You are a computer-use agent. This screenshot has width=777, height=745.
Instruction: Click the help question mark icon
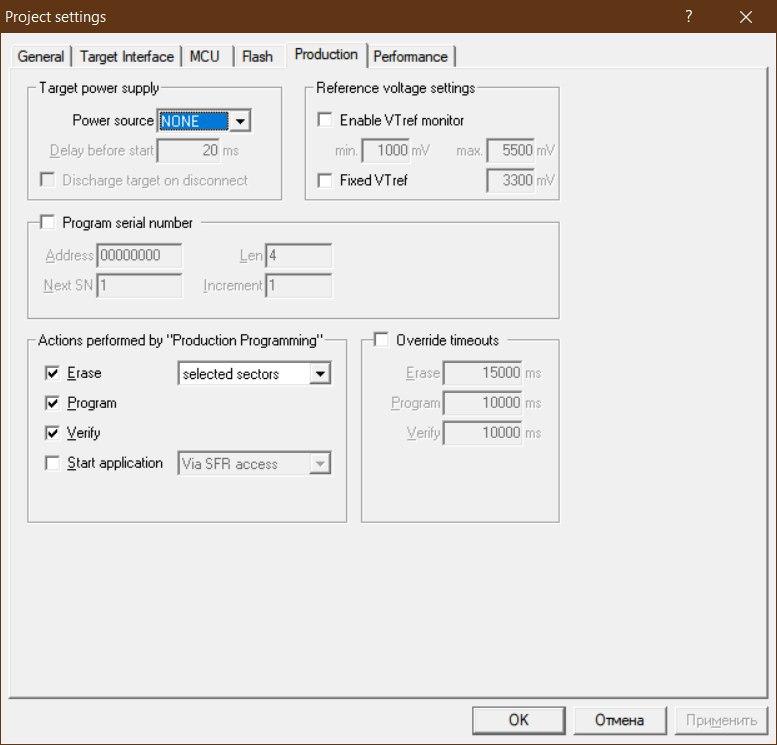(x=688, y=17)
